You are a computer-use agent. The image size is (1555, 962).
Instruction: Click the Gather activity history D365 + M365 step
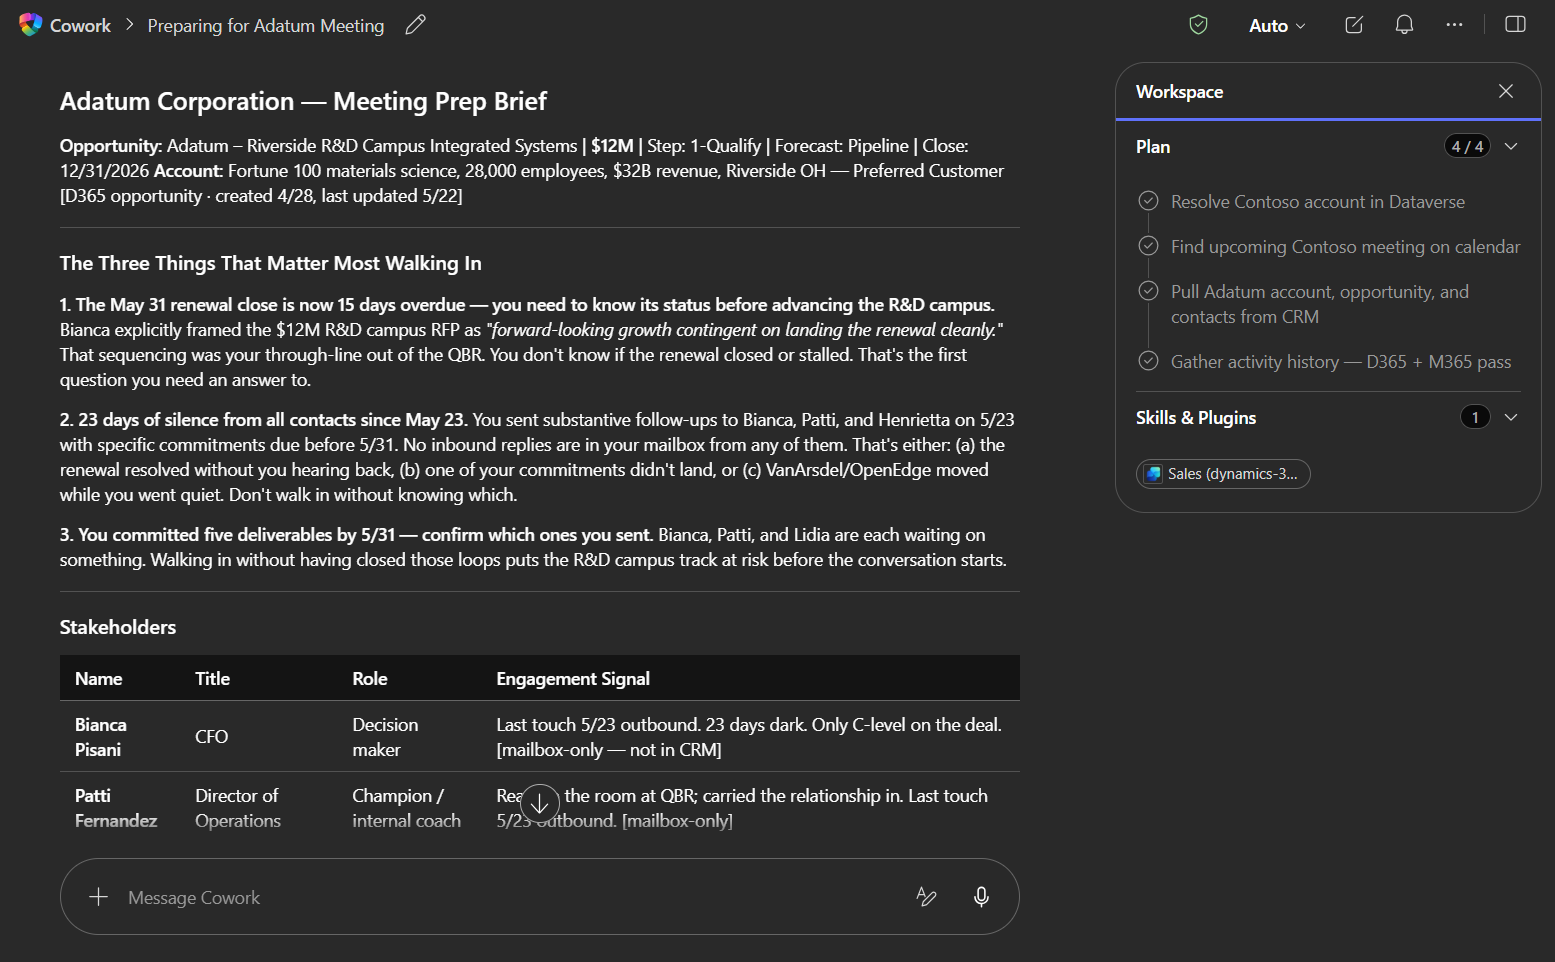(x=1341, y=361)
